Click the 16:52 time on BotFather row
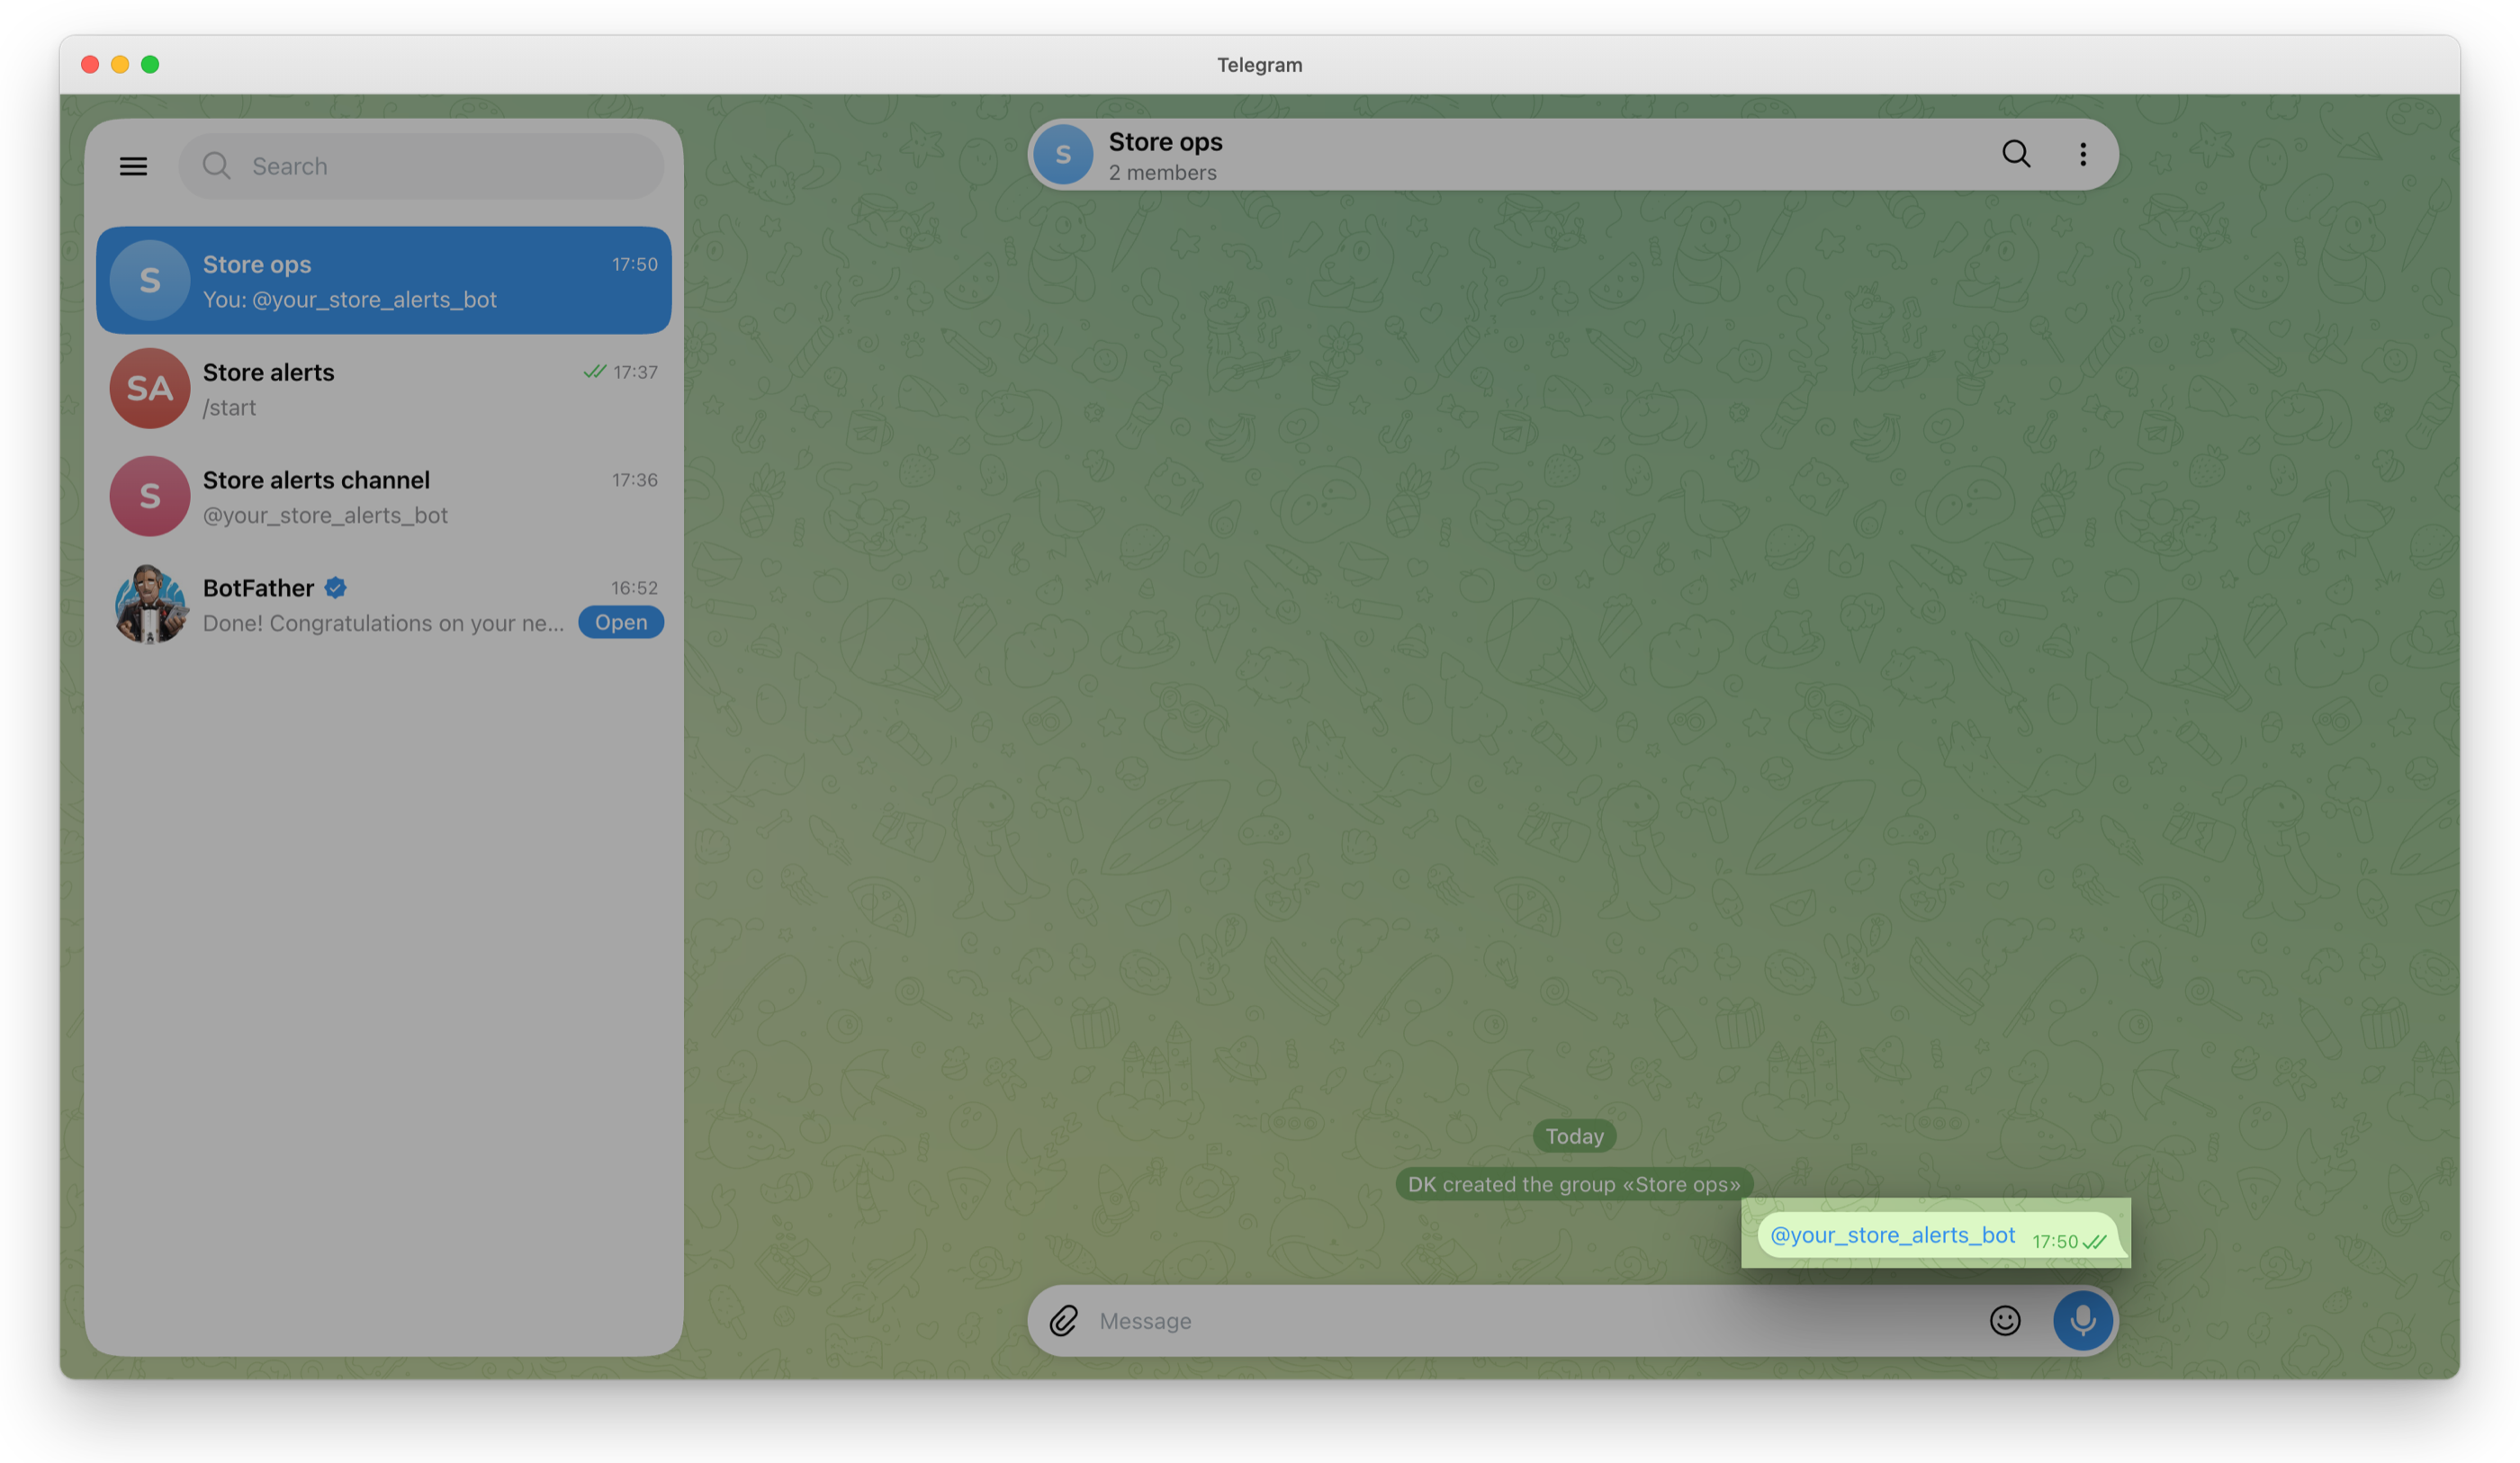2520x1463 pixels. (634, 588)
